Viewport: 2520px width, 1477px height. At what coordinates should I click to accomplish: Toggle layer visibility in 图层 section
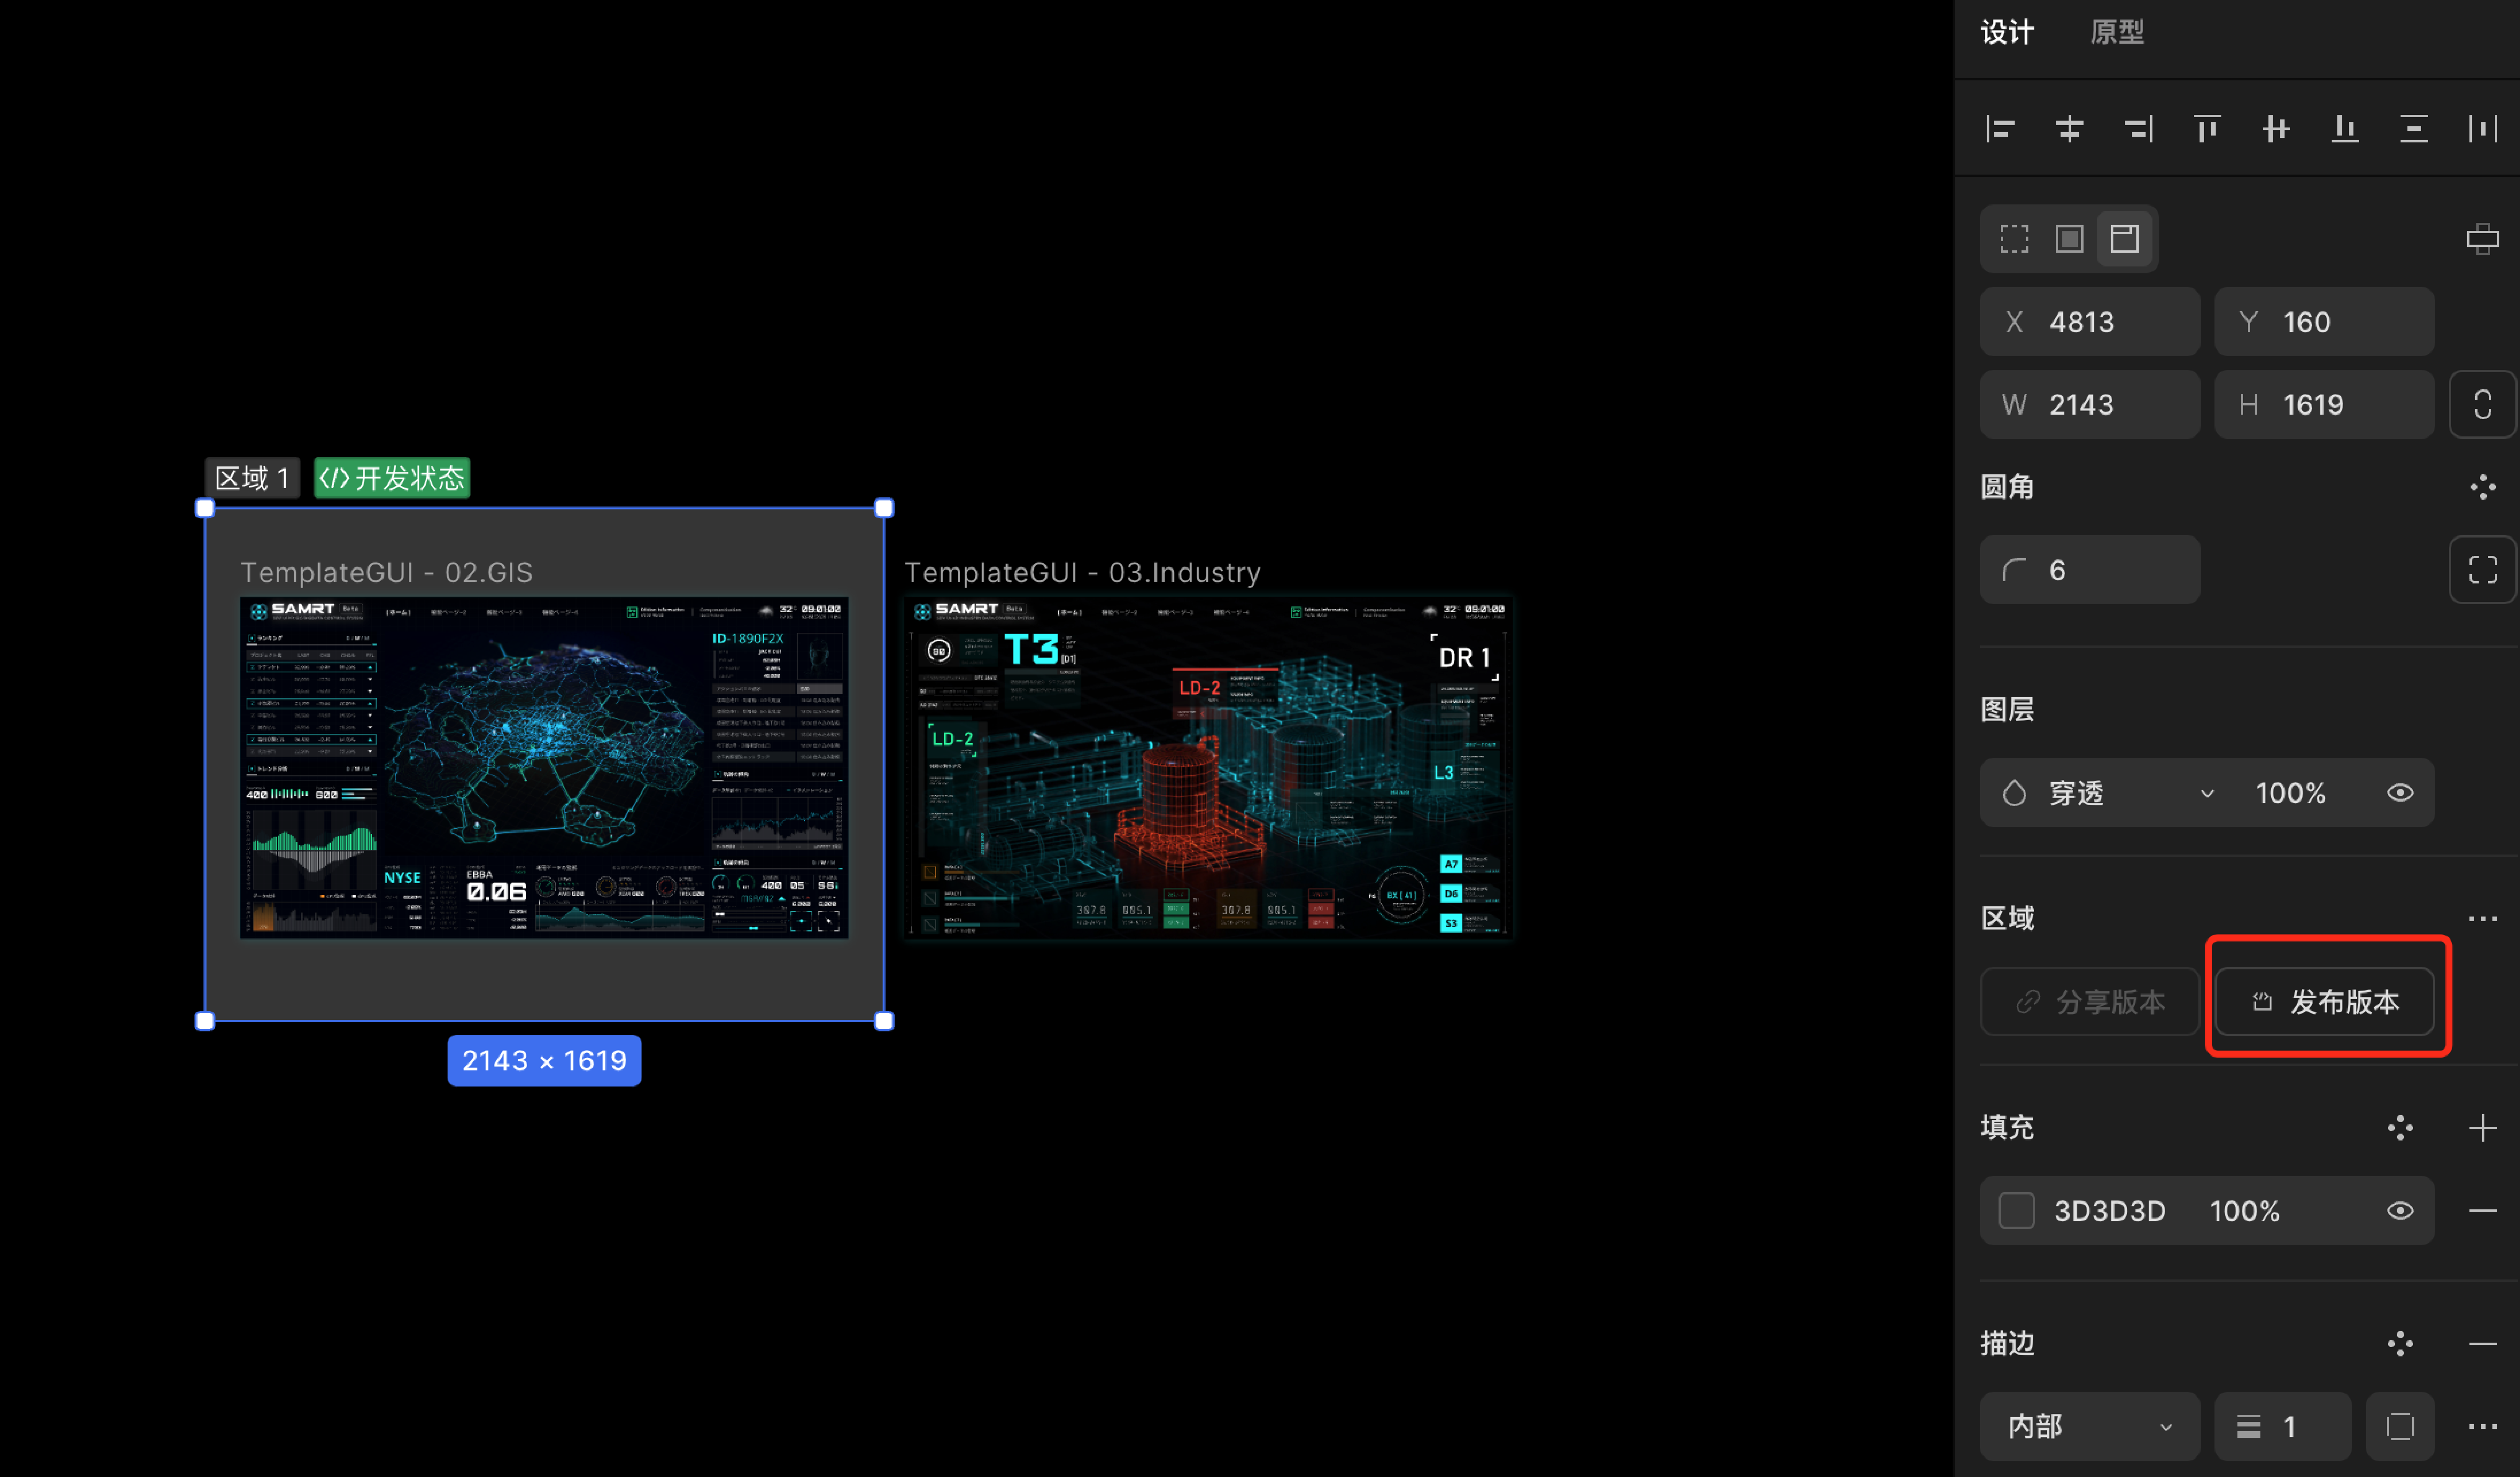pyautogui.click(x=2400, y=793)
